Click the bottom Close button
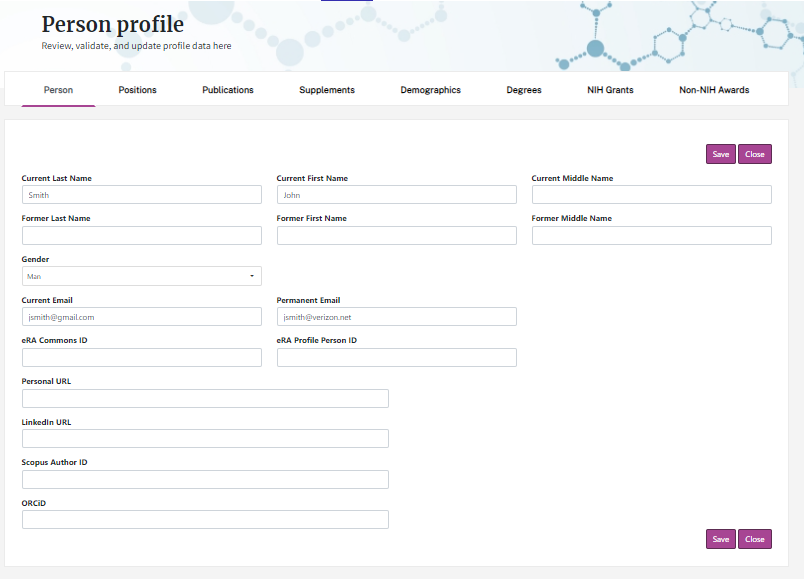The image size is (804, 579). point(755,539)
